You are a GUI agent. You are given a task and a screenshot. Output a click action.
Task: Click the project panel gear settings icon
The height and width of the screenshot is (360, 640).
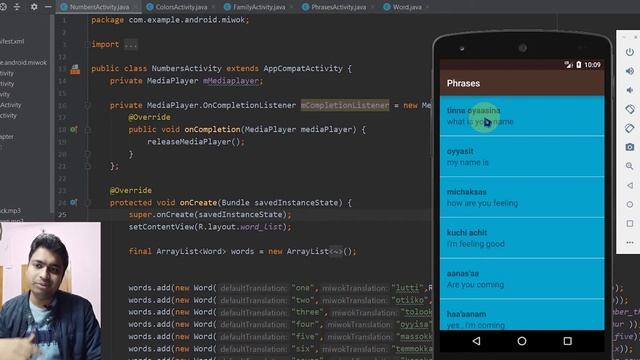click(x=34, y=7)
